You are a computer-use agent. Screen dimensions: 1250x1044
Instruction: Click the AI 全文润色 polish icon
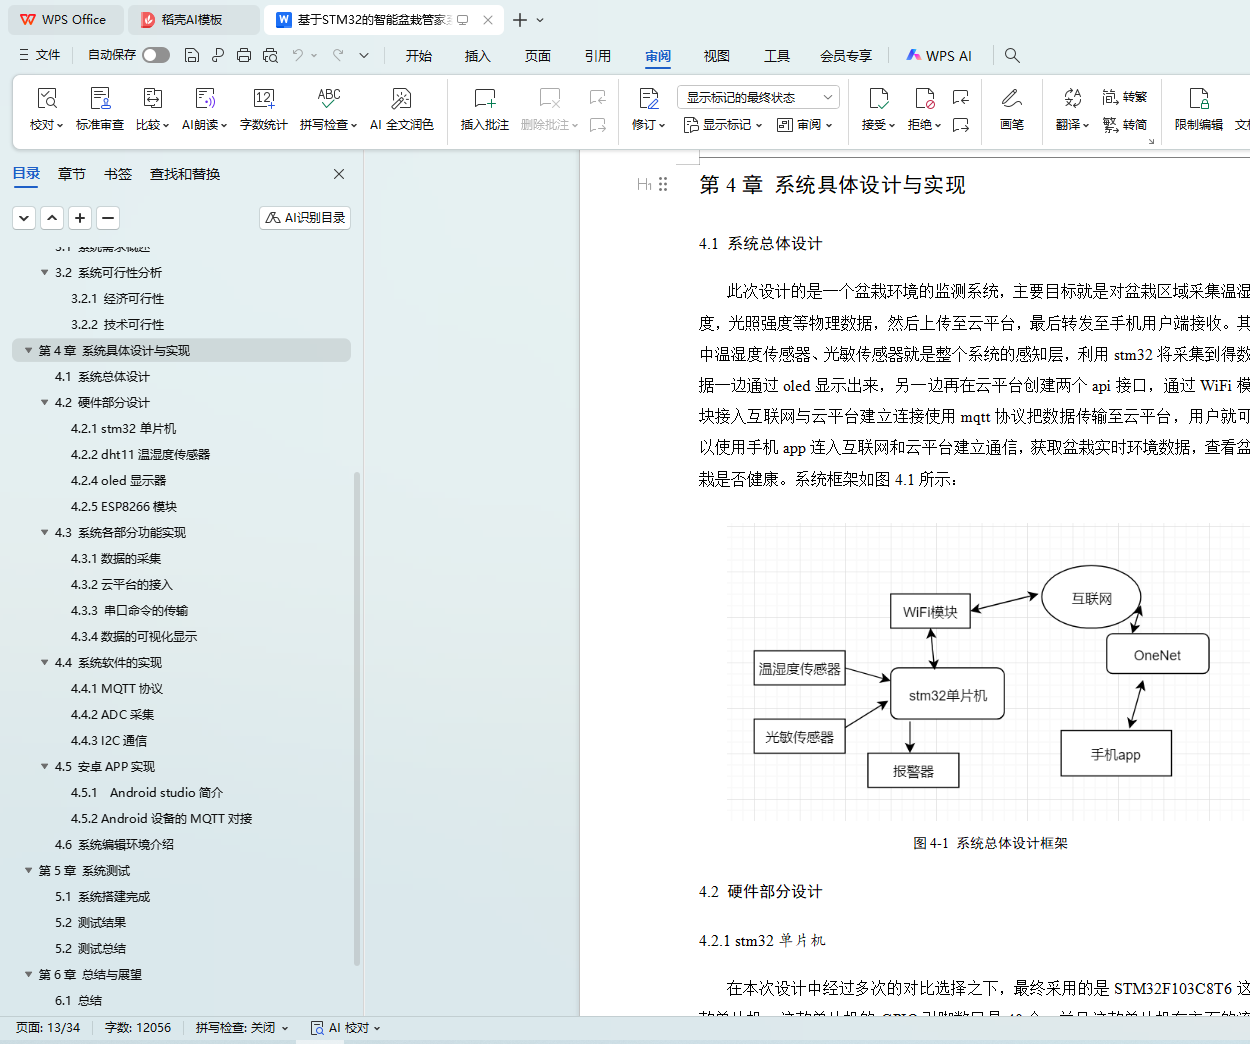401,99
